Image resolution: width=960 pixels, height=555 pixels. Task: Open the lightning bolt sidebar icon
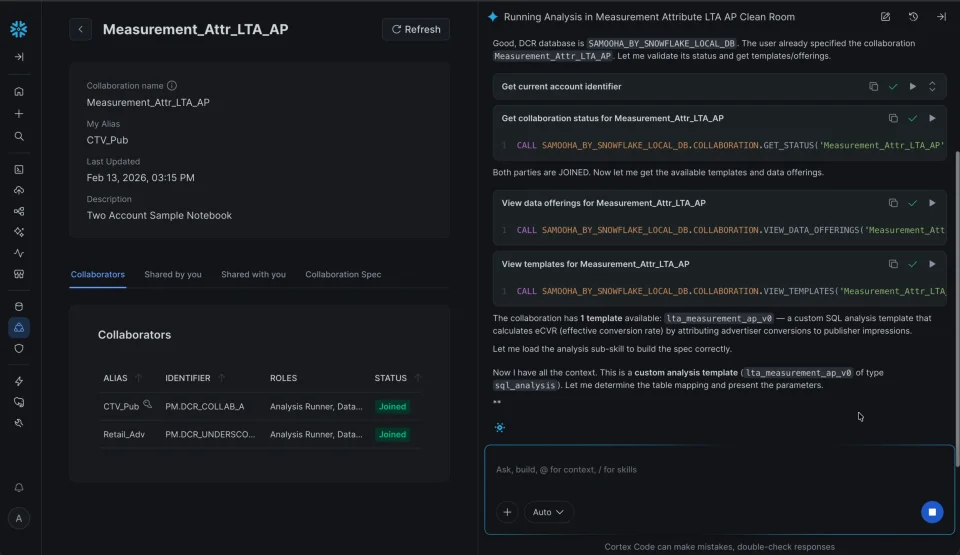click(19, 382)
